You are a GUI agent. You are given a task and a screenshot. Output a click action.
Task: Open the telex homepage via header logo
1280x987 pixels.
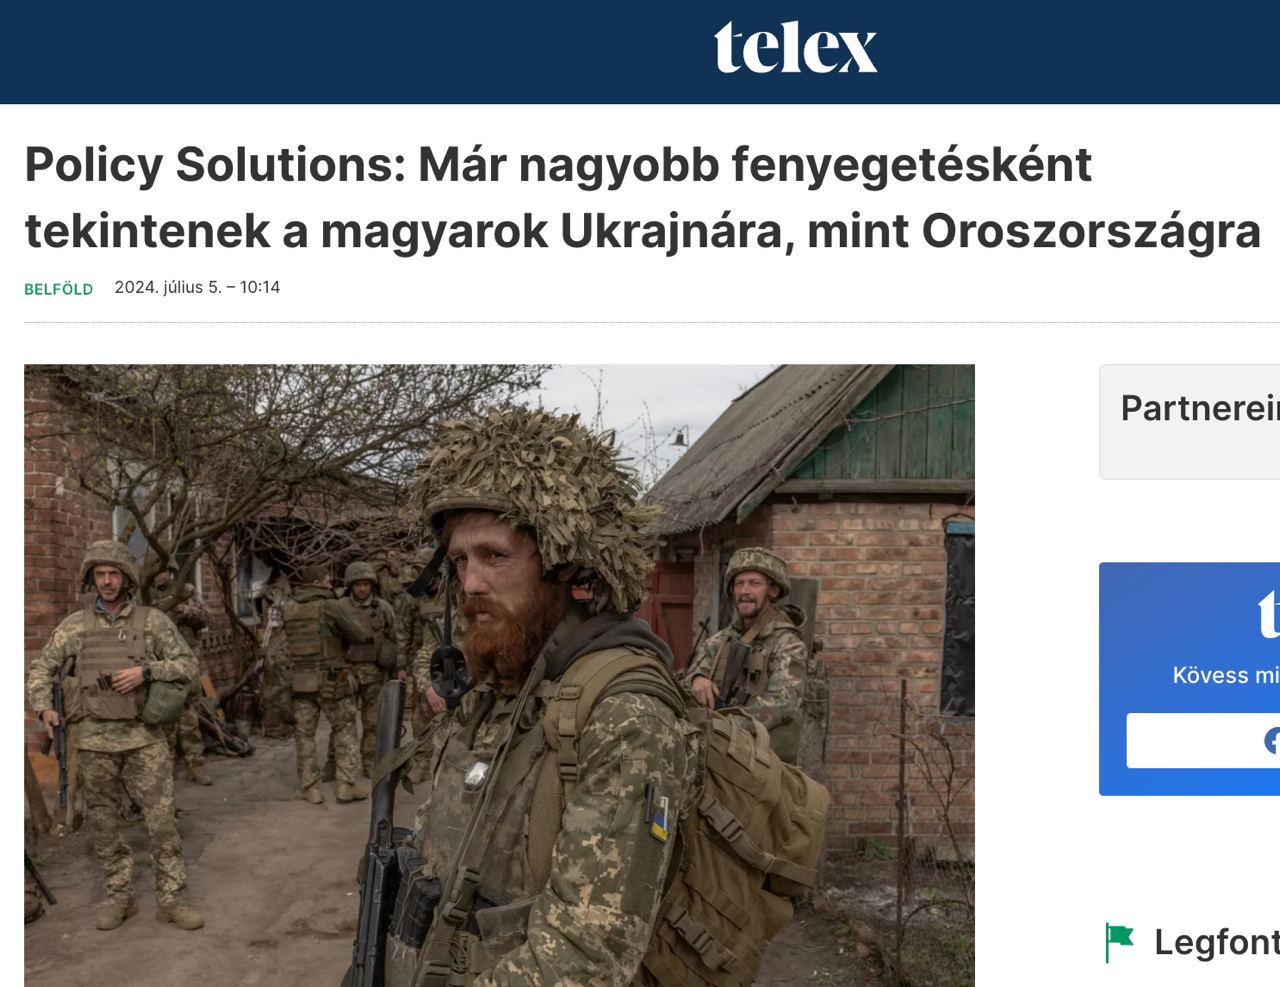click(795, 48)
